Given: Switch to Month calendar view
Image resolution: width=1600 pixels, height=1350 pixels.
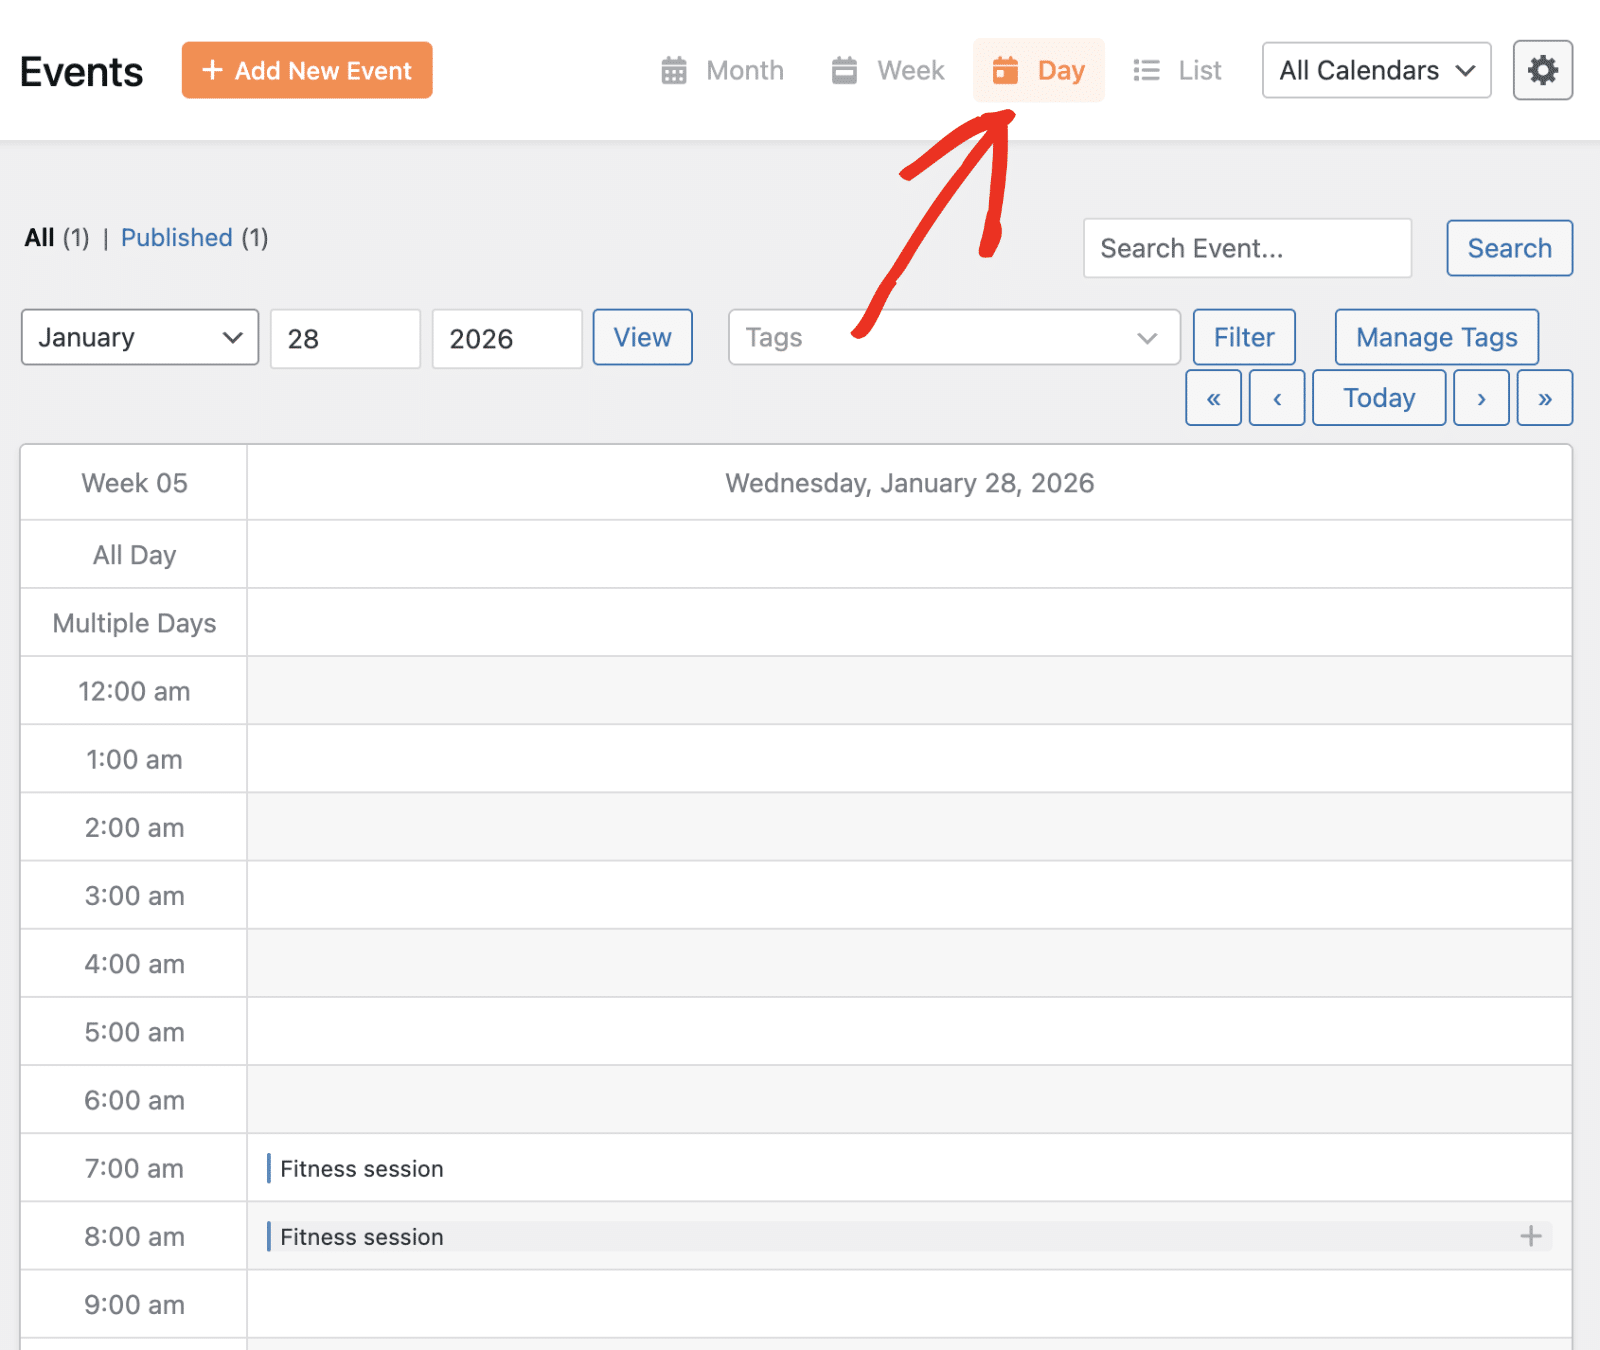Looking at the screenshot, I should [x=723, y=71].
